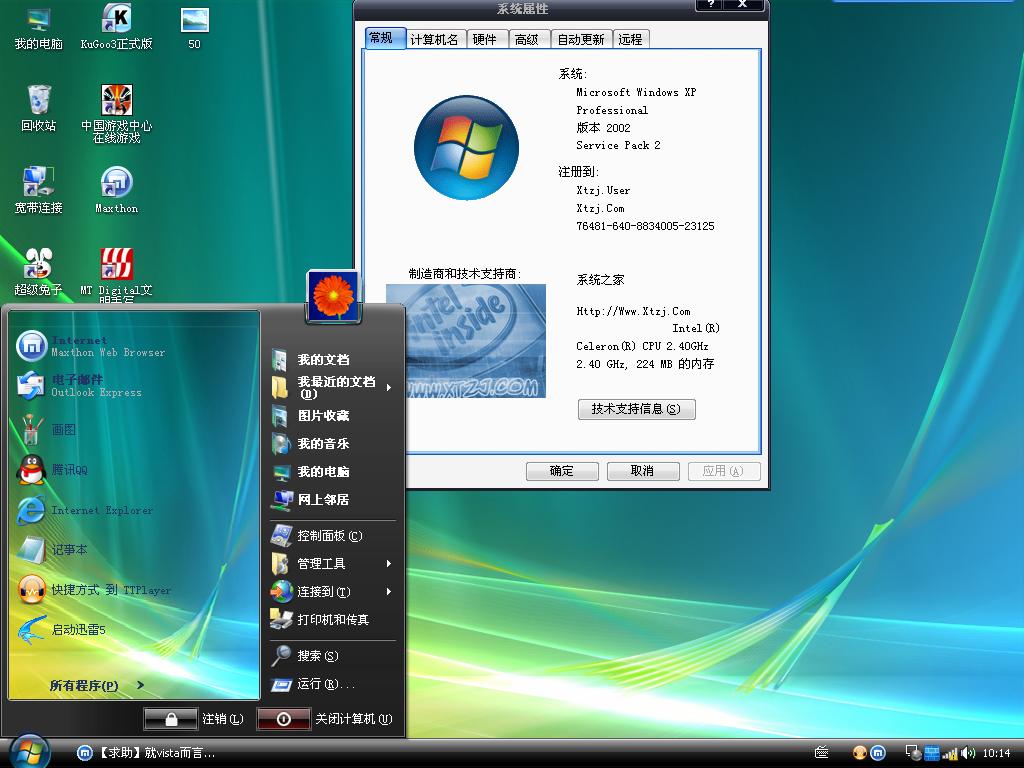Open Internet Explorer in Start menu
Image resolution: width=1024 pixels, height=768 pixels.
tap(101, 510)
